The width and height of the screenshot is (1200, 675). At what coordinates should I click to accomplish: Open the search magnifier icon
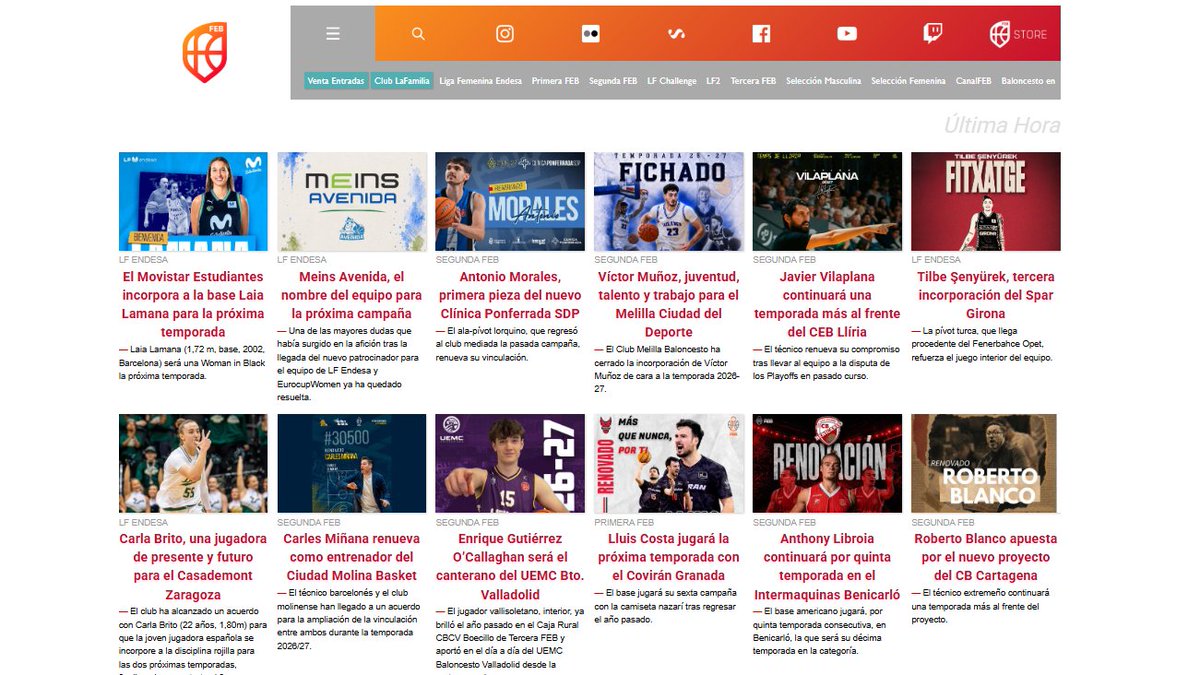tap(418, 34)
